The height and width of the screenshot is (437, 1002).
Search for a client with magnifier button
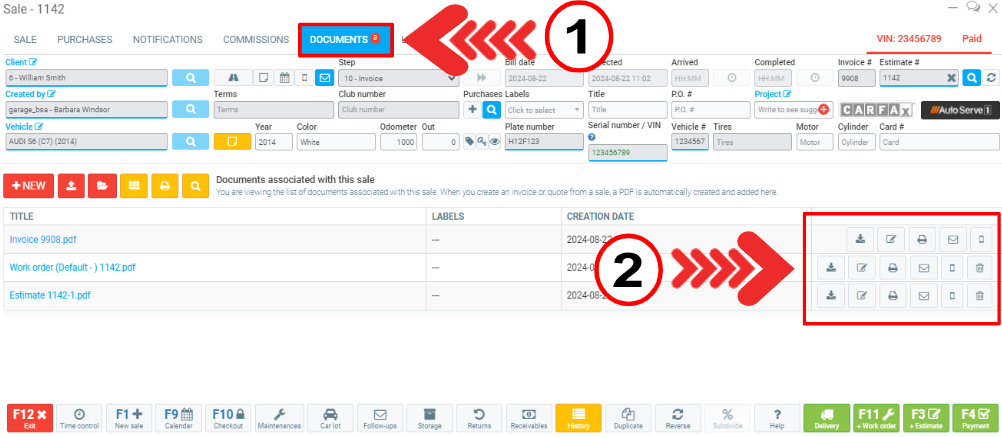[190, 77]
